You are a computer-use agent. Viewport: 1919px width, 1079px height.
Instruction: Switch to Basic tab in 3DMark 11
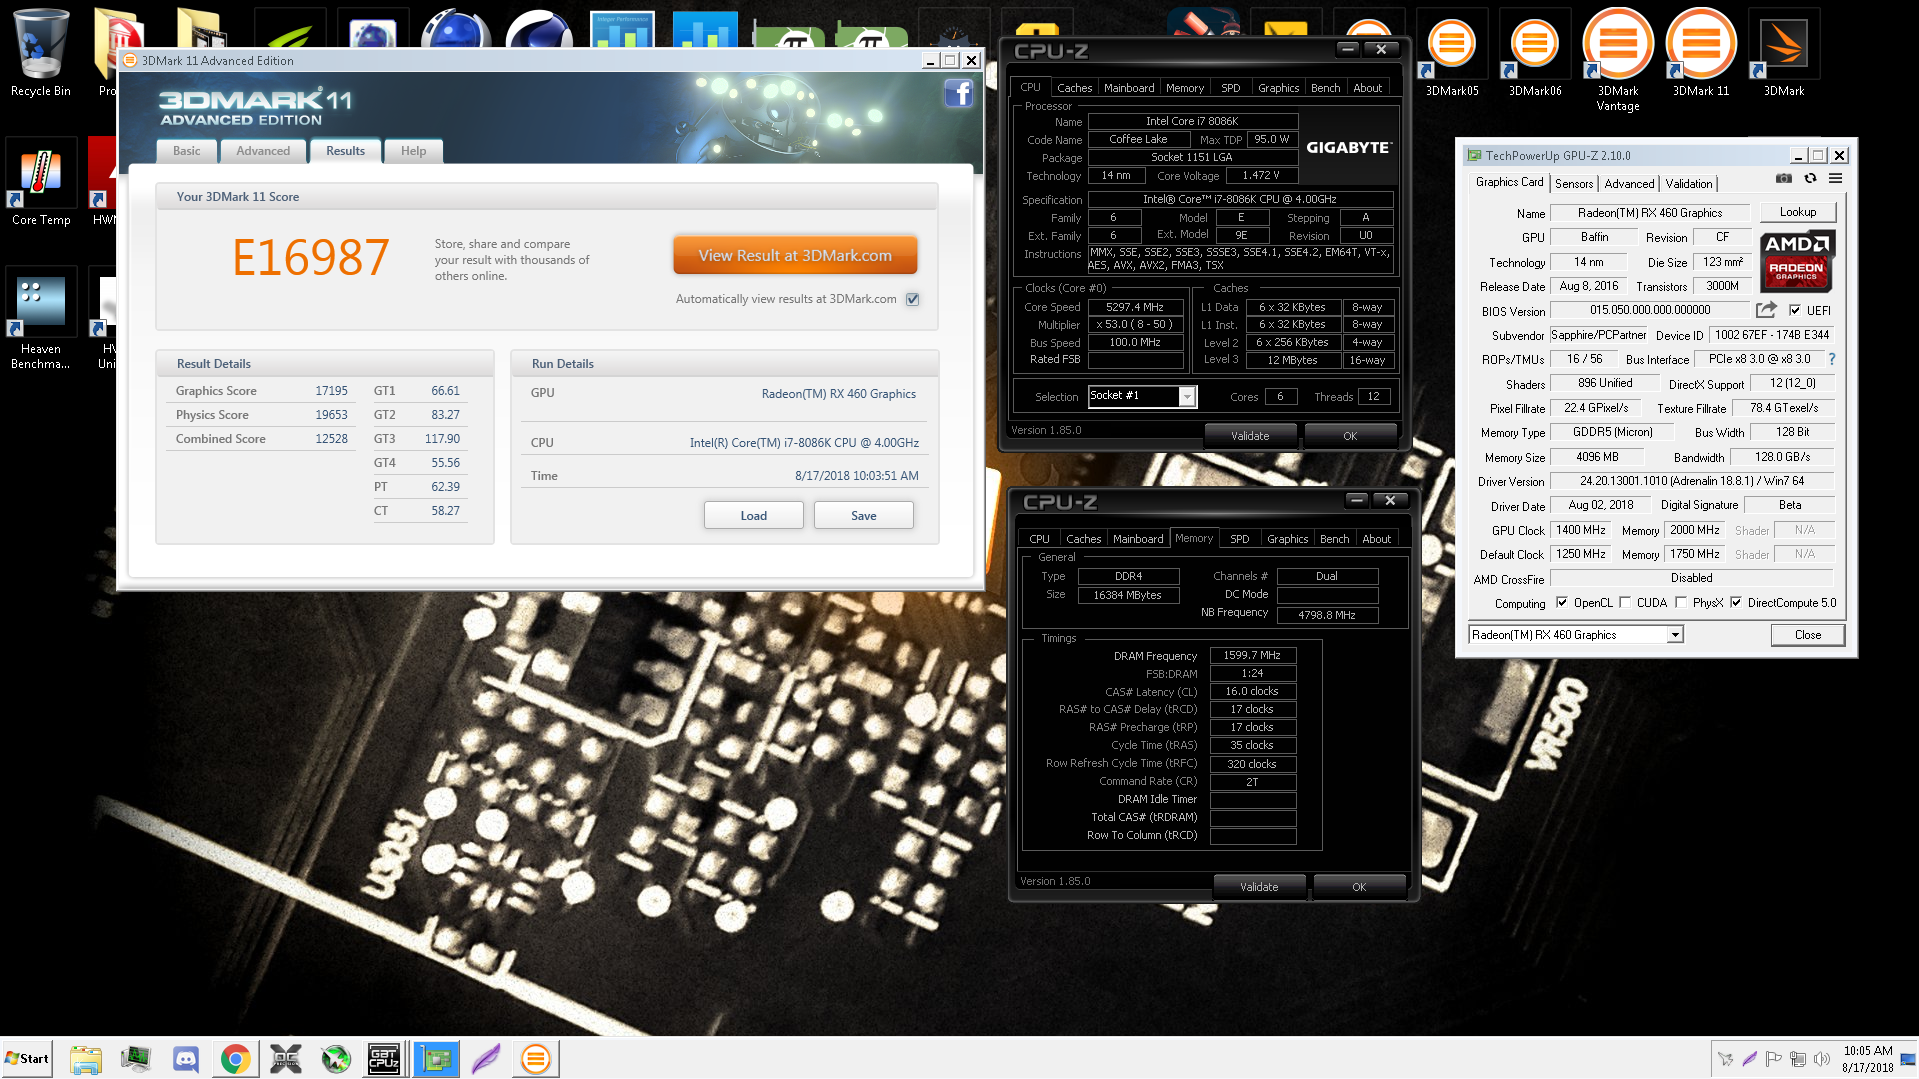pos(187,151)
